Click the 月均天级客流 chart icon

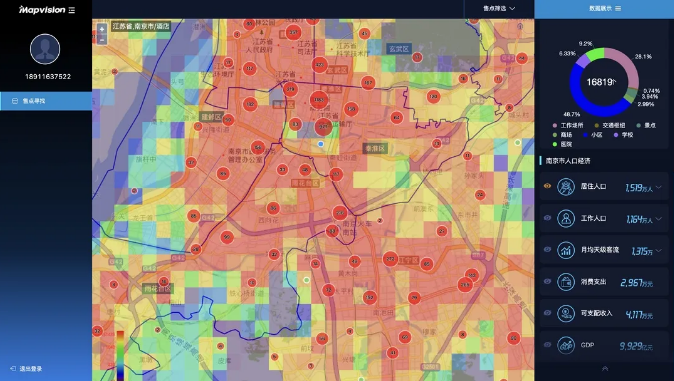(x=566, y=250)
